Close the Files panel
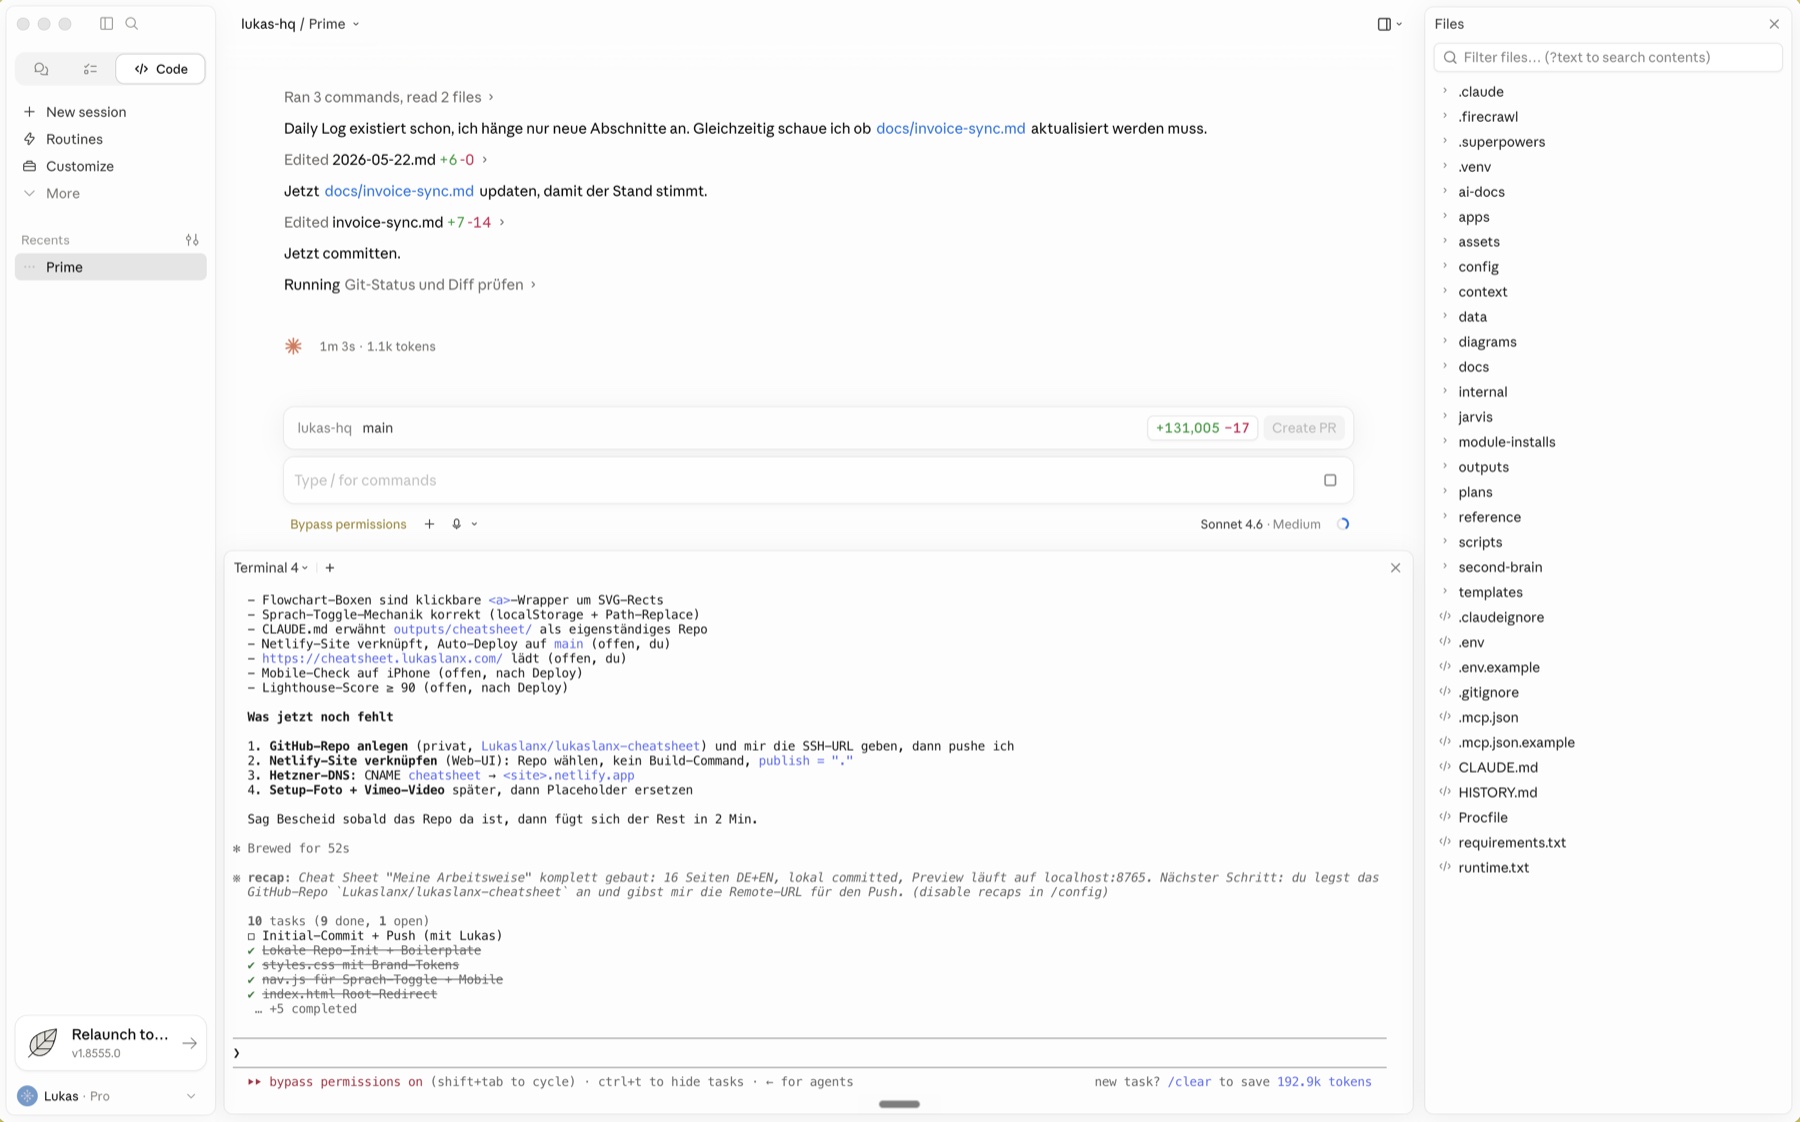This screenshot has width=1800, height=1122. click(x=1773, y=24)
